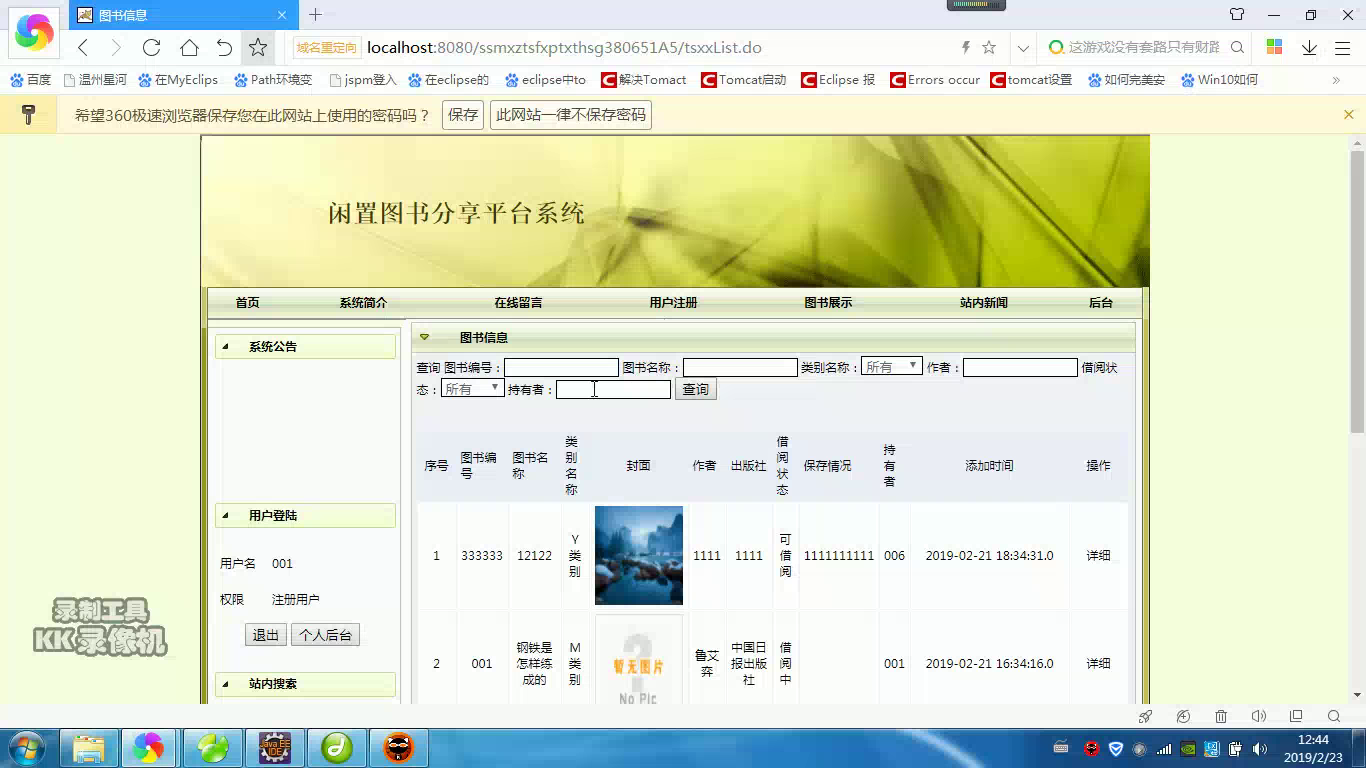Viewport: 1366px width, 768px height.
Task: Dismiss the save-password bar with X
Action: (x=1348, y=115)
